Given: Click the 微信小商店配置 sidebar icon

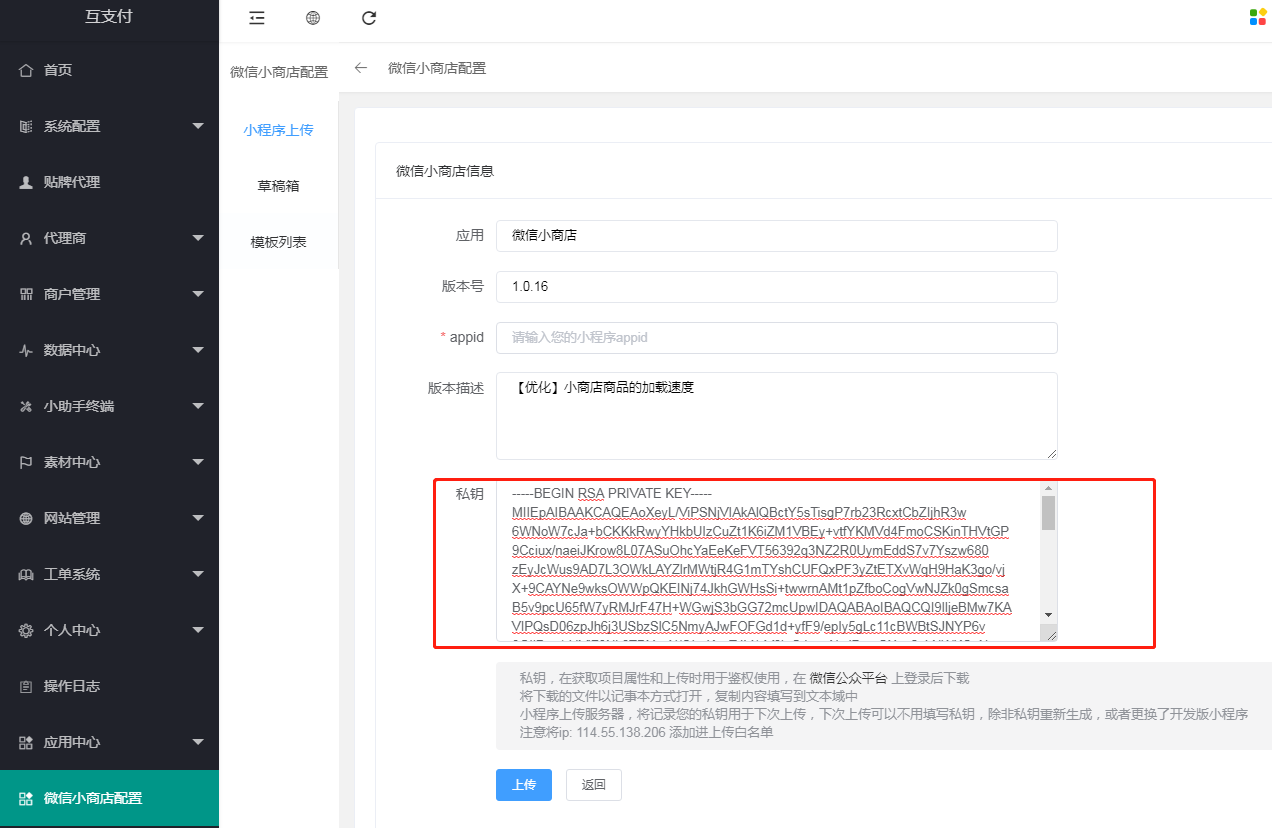Looking at the screenshot, I should point(26,798).
